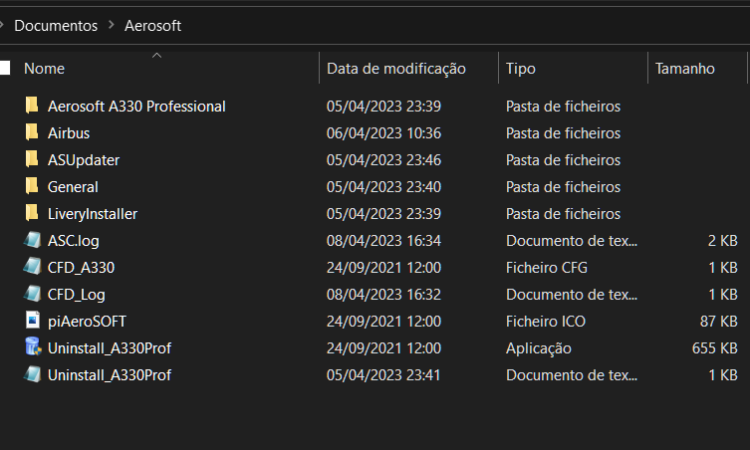Click the CFD_A330 file name

click(81, 267)
